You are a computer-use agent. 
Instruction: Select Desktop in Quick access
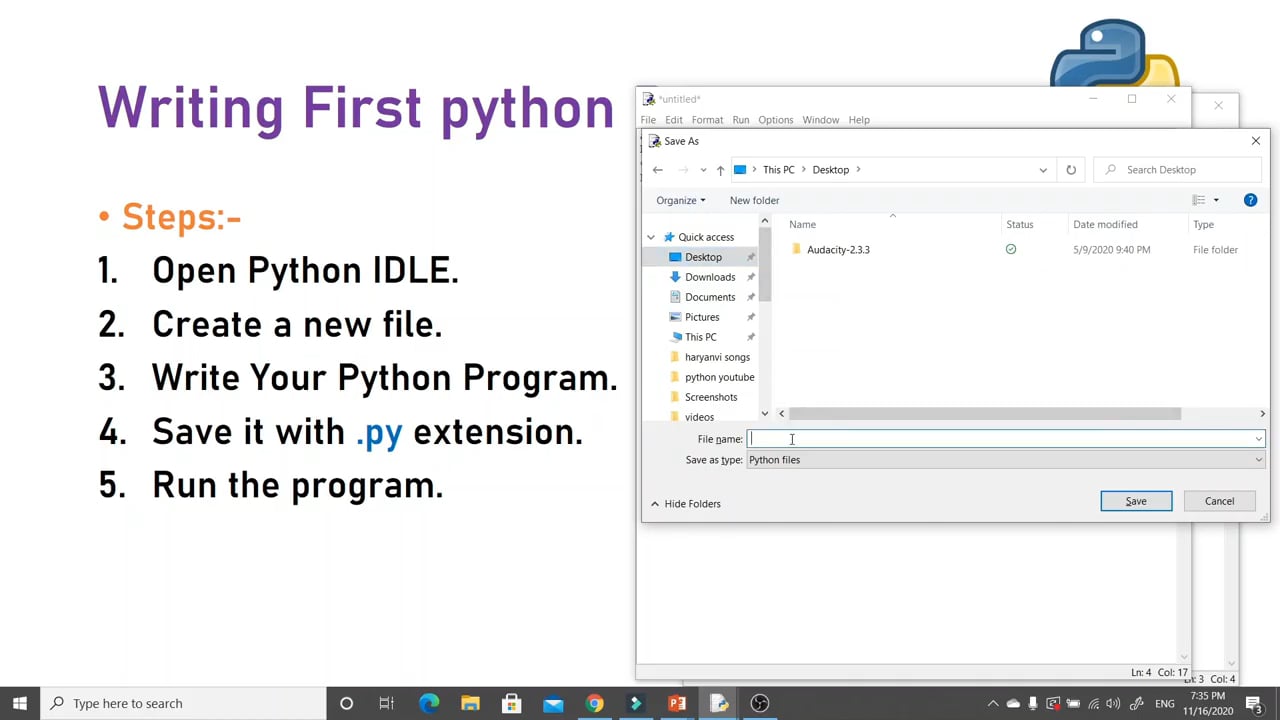(703, 257)
